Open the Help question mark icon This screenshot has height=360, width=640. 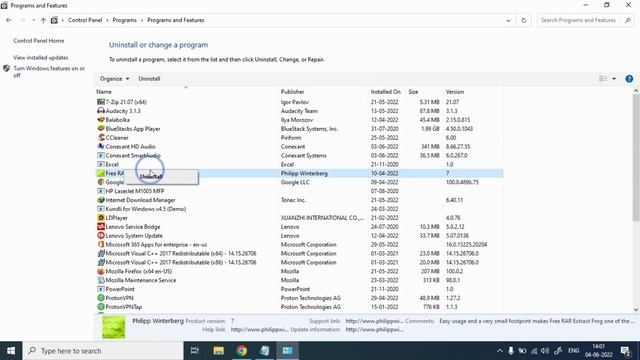tap(629, 79)
